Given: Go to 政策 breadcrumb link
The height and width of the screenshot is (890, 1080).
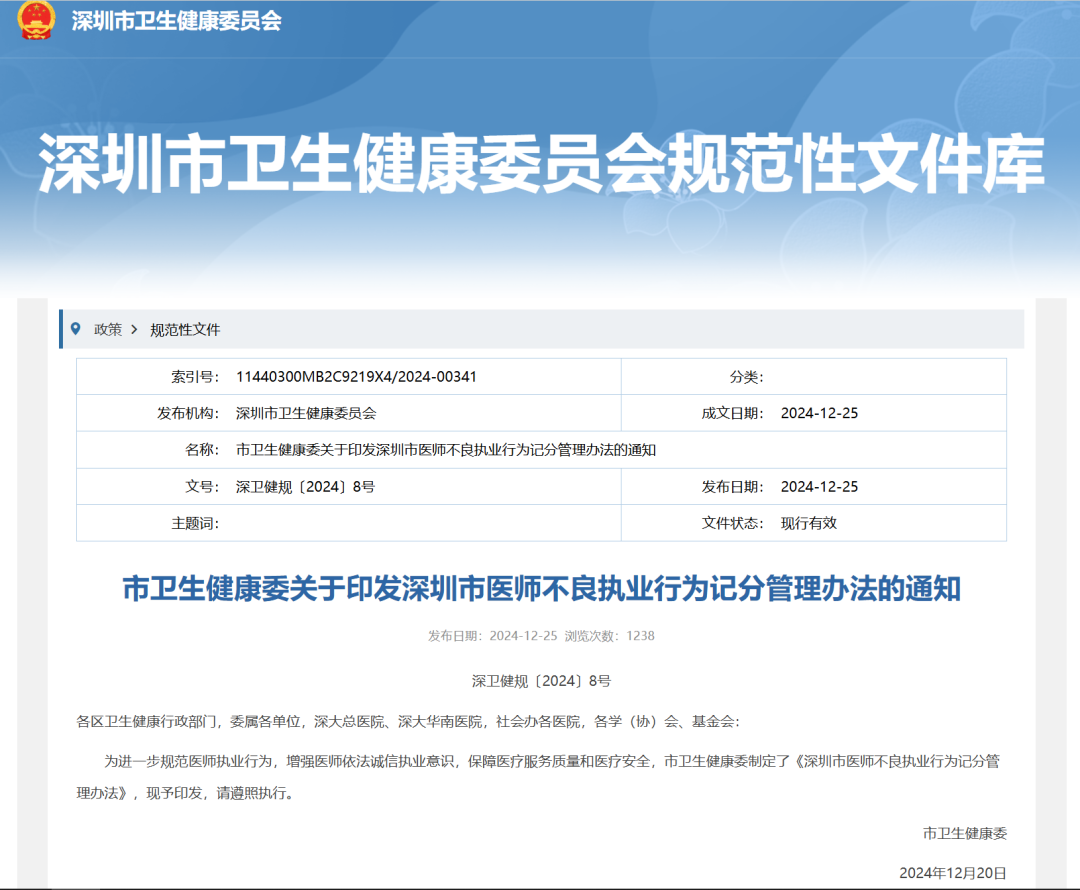Looking at the screenshot, I should (107, 330).
